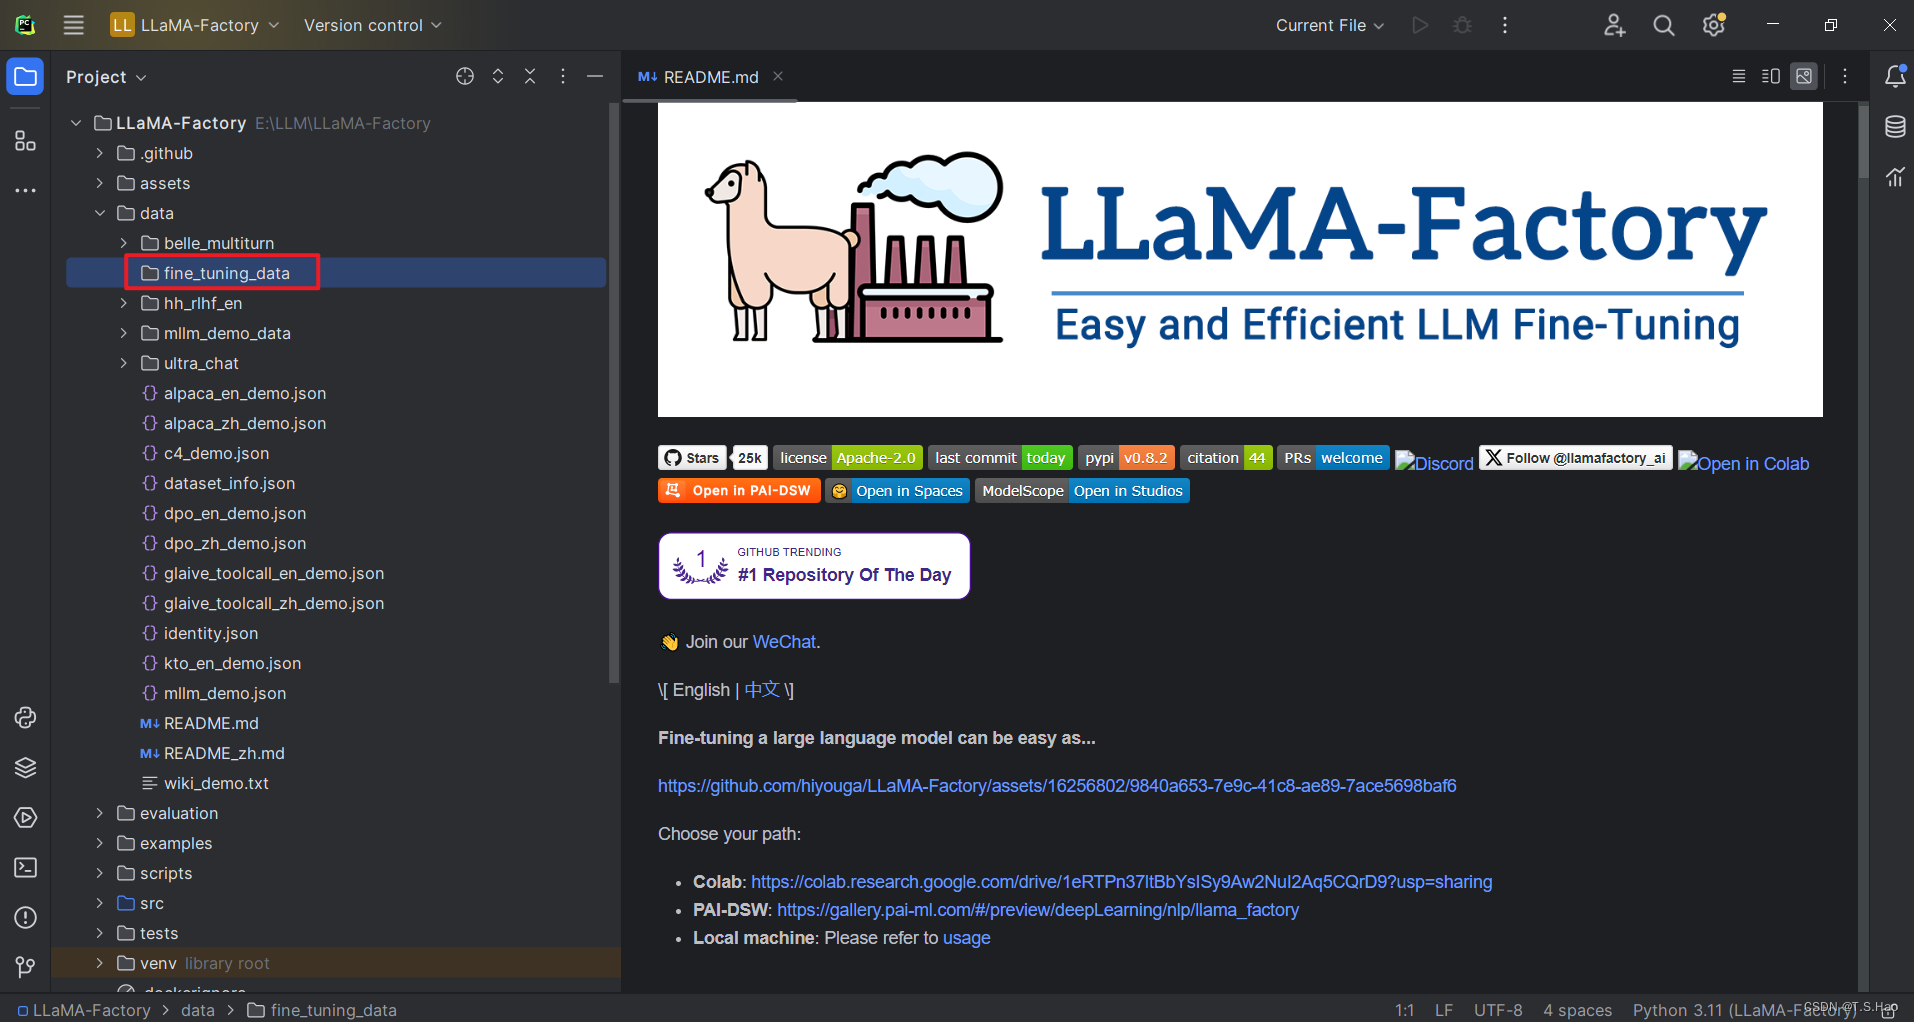Image resolution: width=1914 pixels, height=1022 pixels.
Task: Open the local machine usage link
Action: (967, 938)
